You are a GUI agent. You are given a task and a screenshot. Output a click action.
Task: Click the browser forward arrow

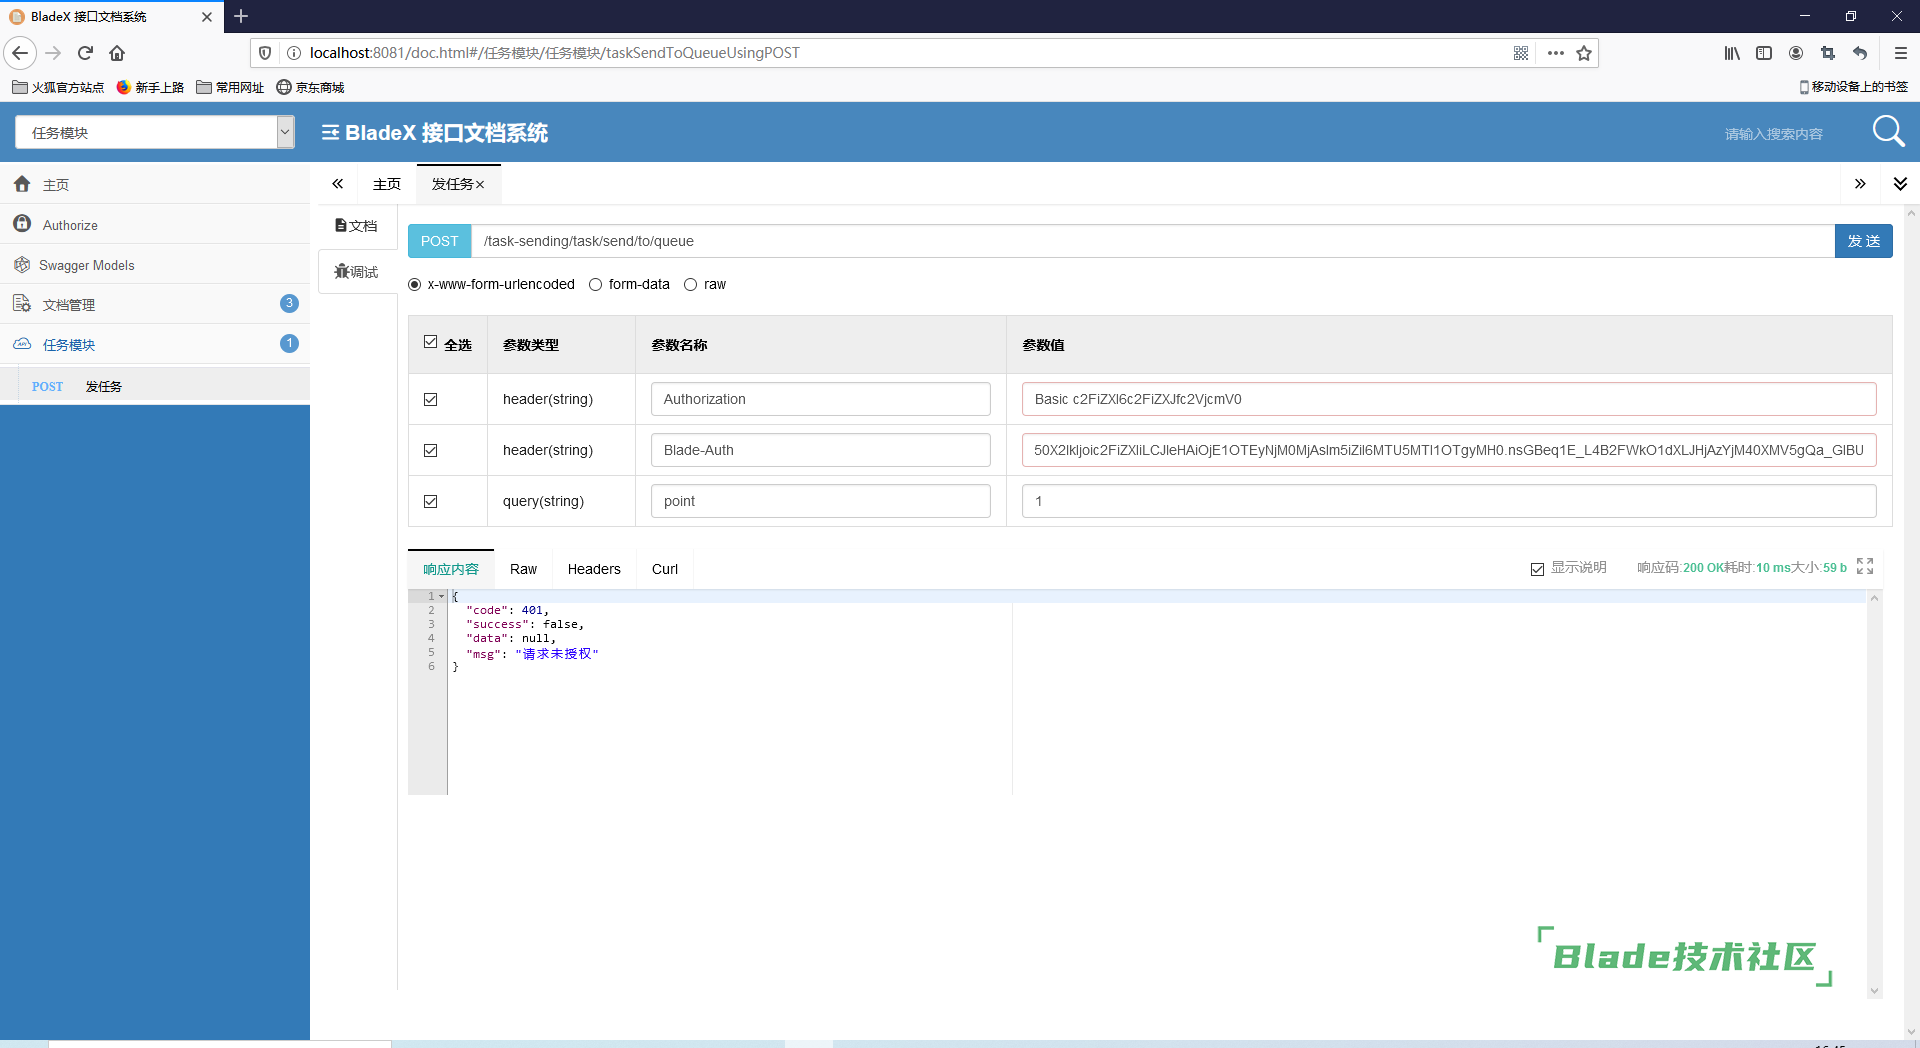coord(54,53)
